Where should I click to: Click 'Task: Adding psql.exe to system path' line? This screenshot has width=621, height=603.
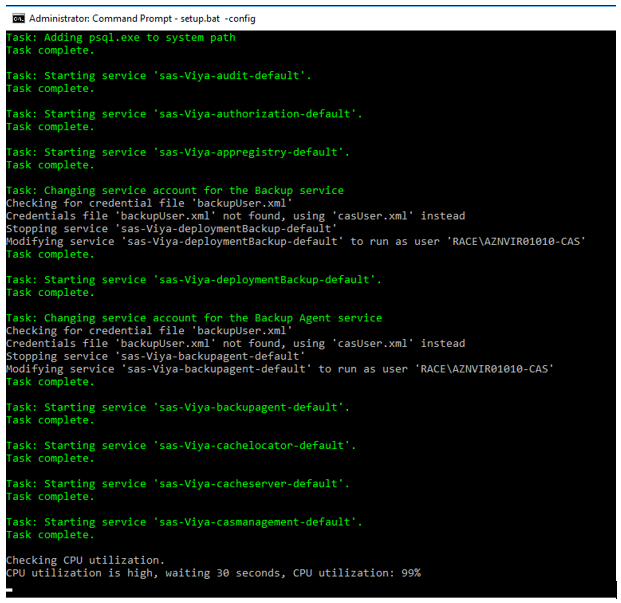[x=121, y=38]
